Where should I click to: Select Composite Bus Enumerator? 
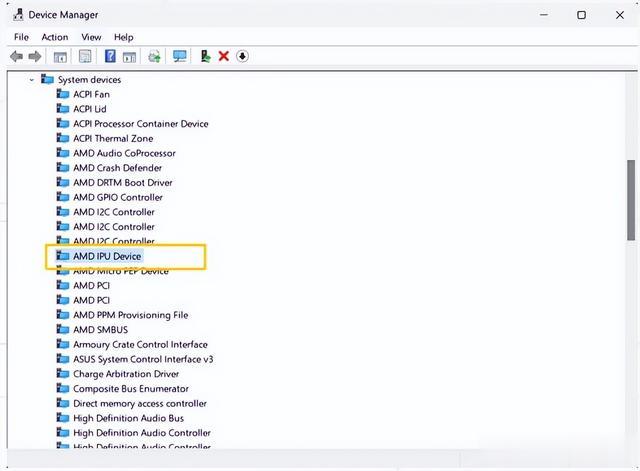click(x=131, y=388)
